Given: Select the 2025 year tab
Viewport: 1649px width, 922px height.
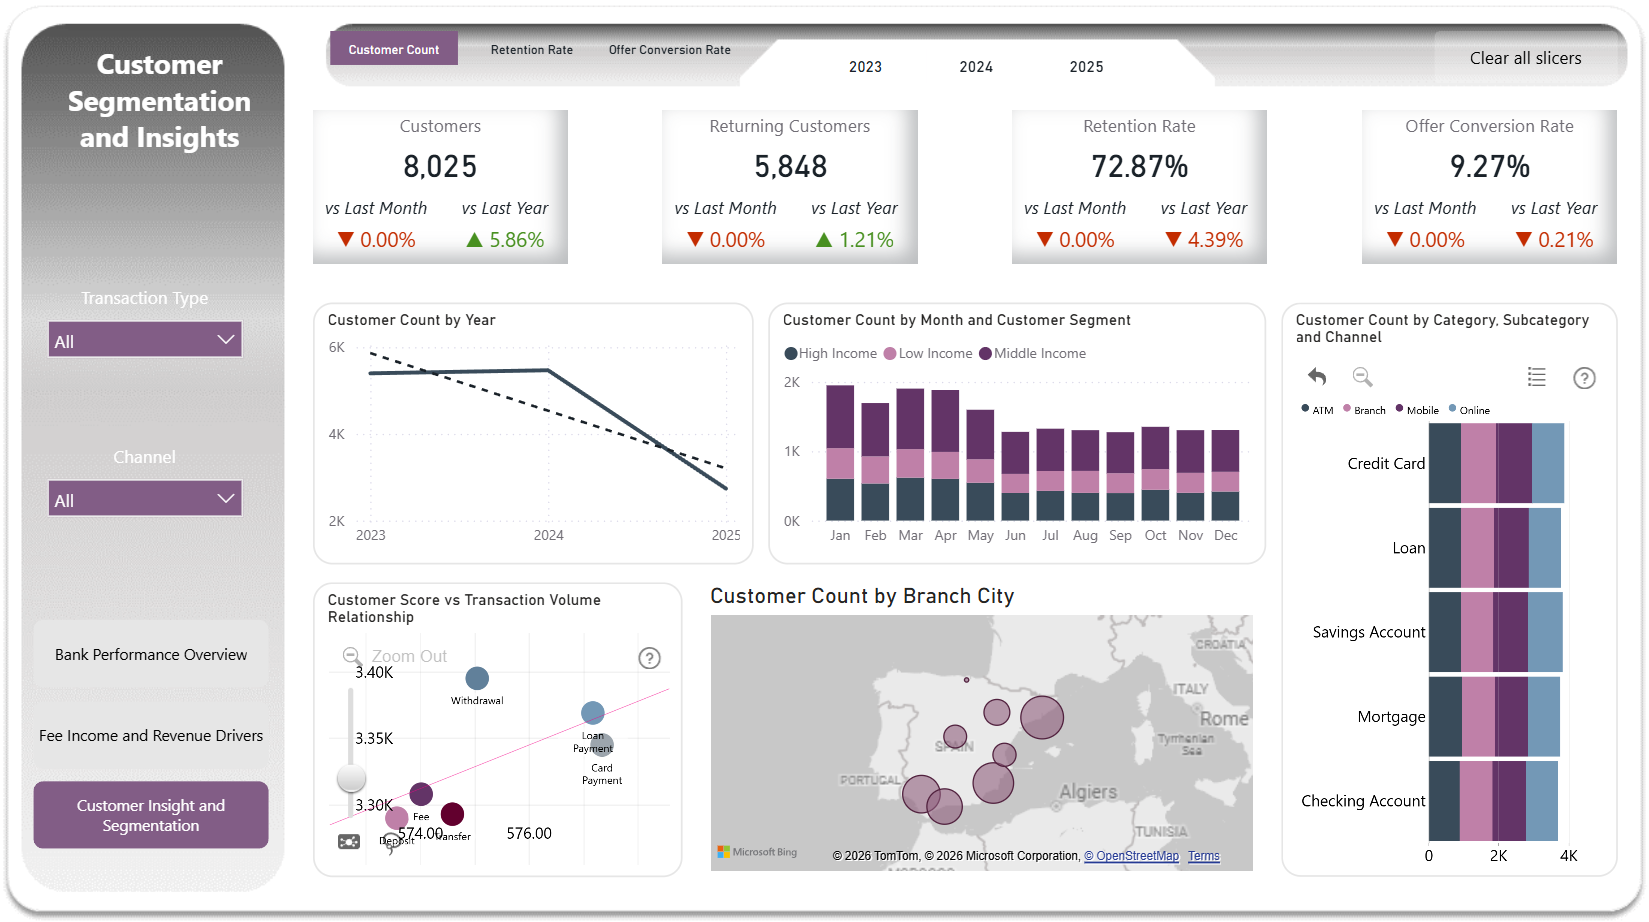Looking at the screenshot, I should pos(1087,67).
